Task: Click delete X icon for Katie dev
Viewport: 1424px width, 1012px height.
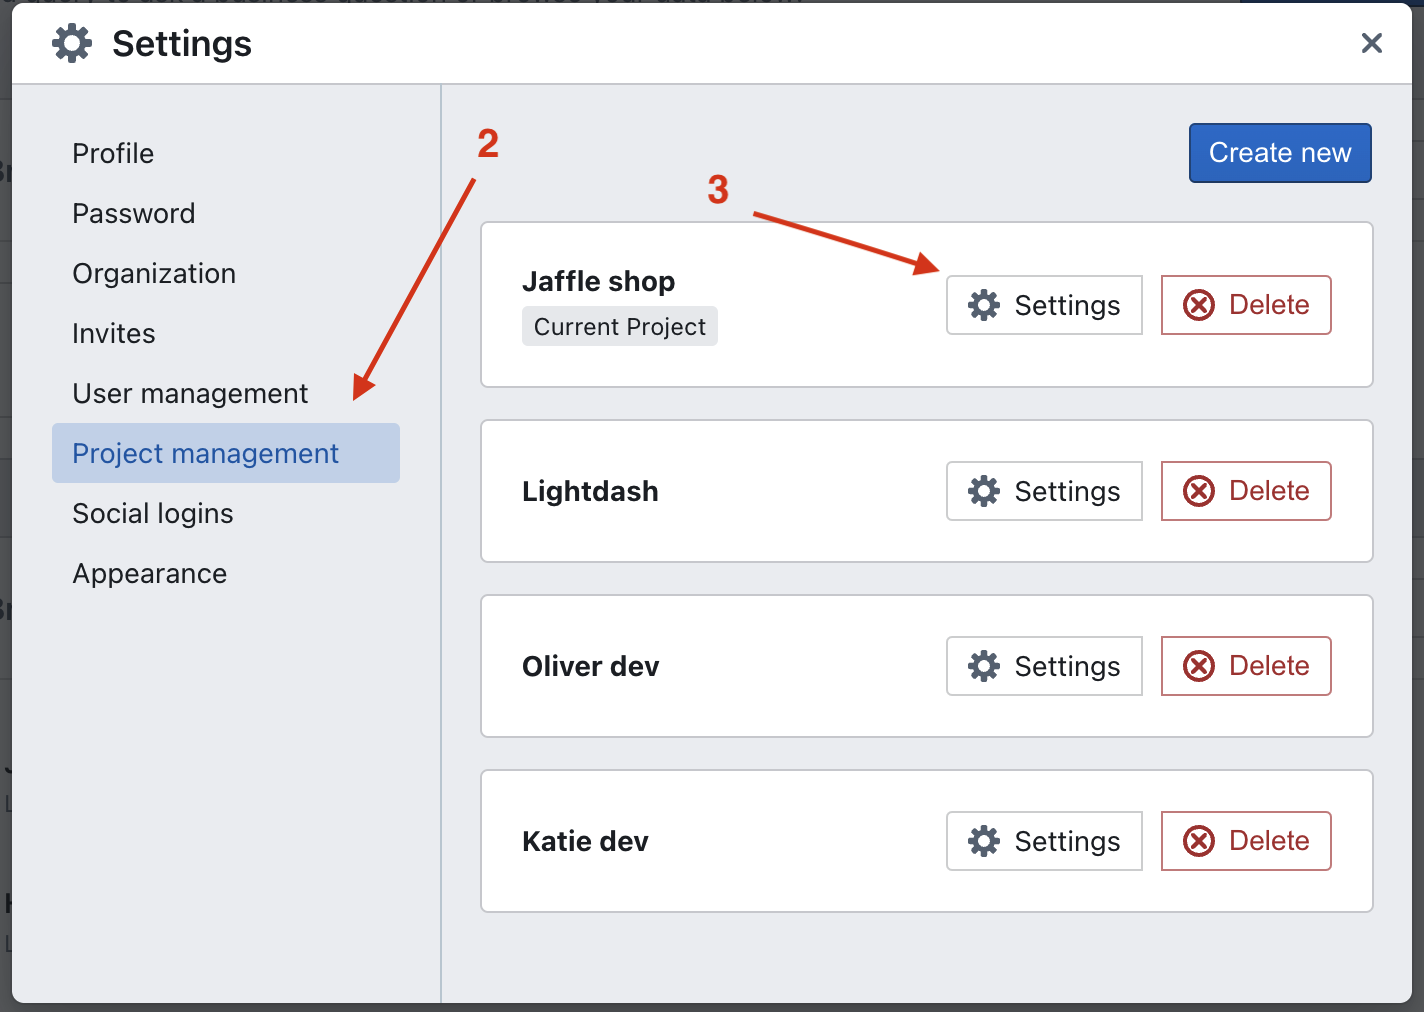Action: coord(1199,841)
